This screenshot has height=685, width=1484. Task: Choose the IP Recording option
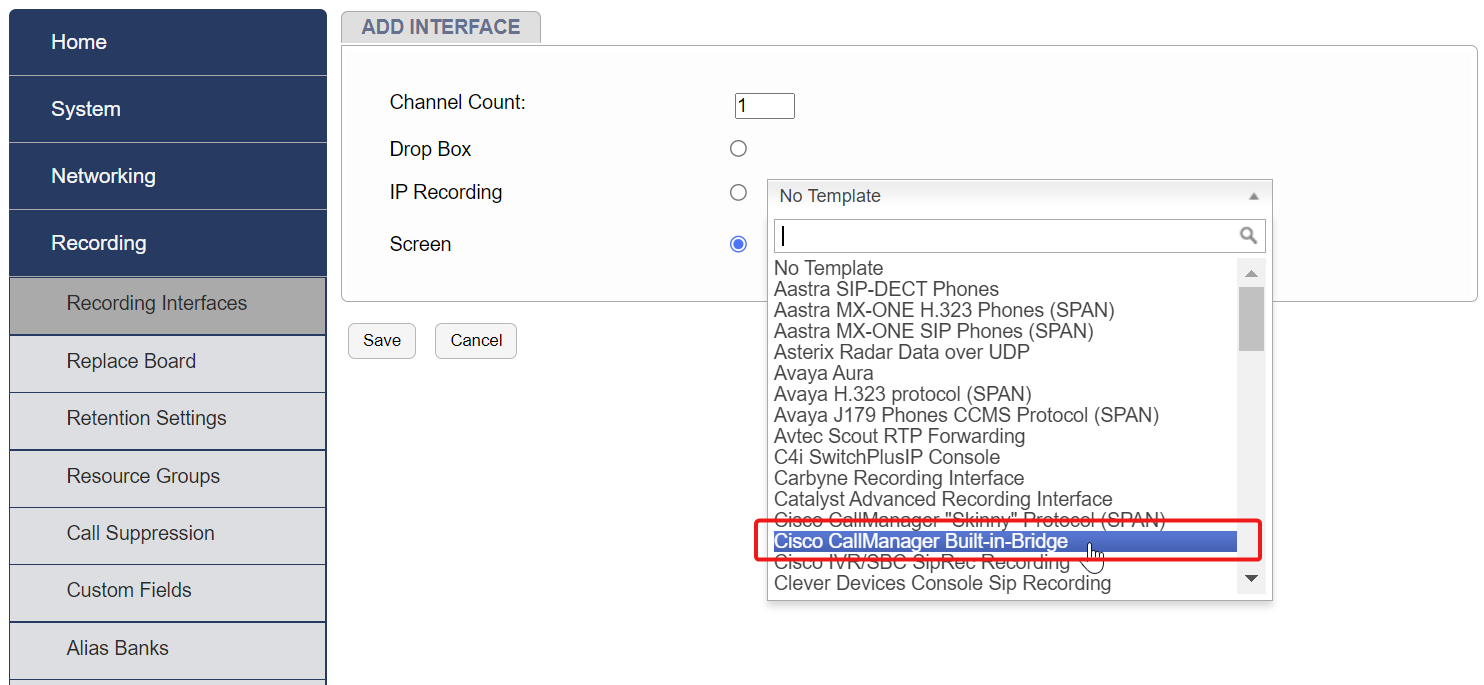click(x=738, y=192)
